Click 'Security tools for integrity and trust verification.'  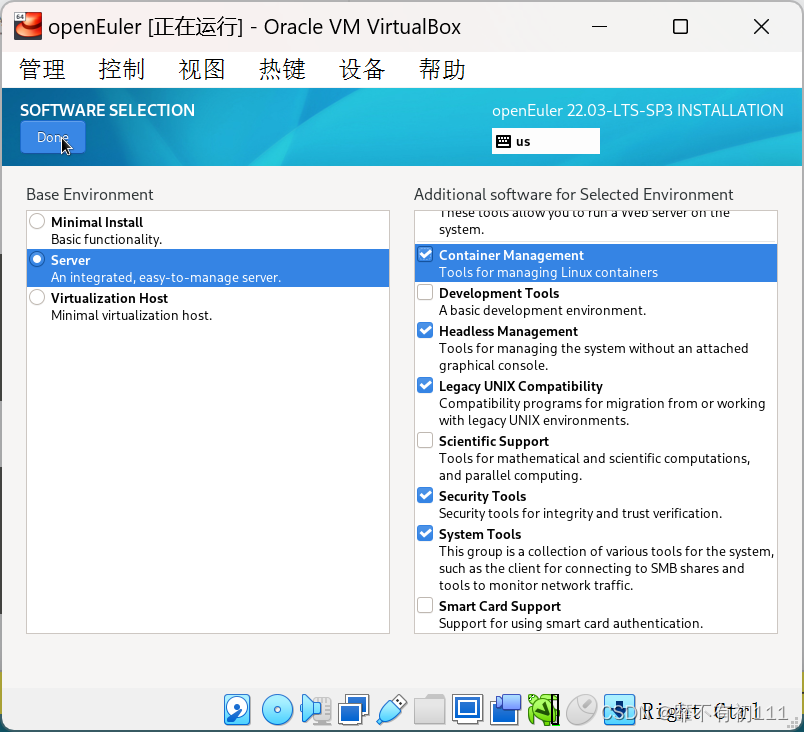[580, 513]
